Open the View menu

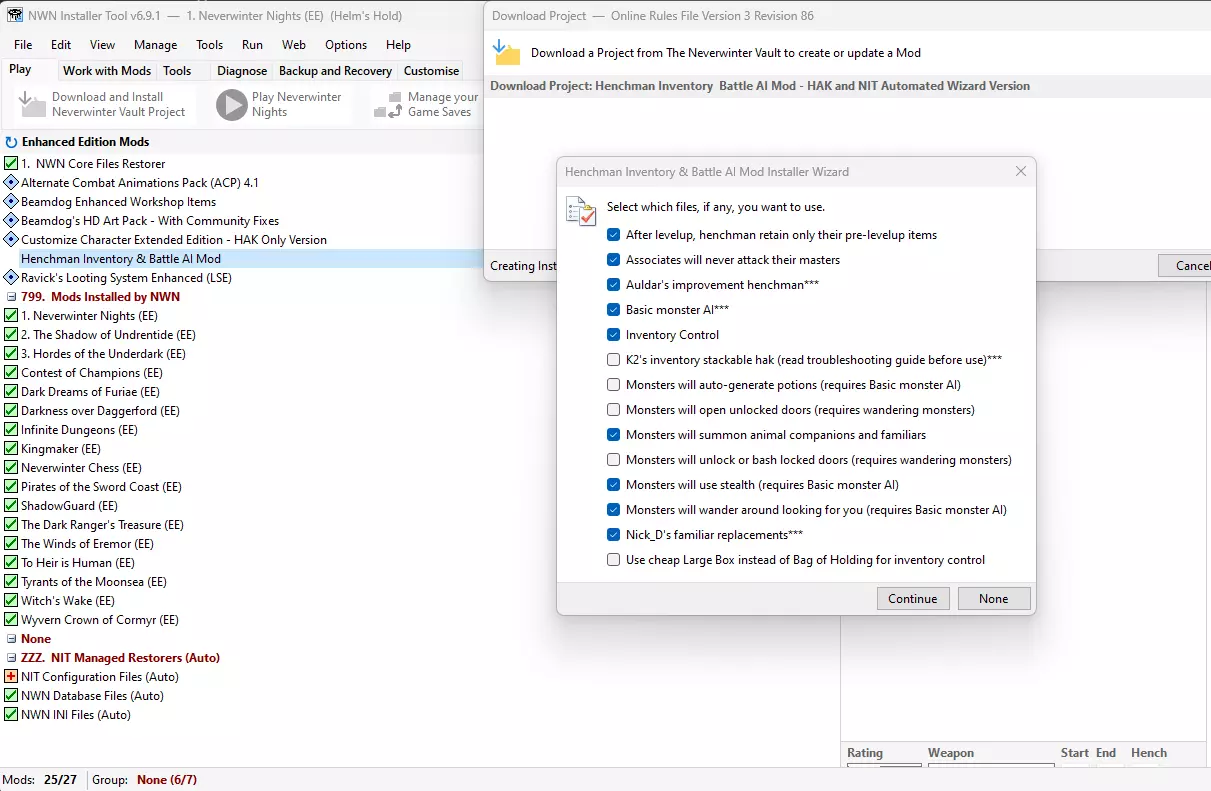click(102, 45)
